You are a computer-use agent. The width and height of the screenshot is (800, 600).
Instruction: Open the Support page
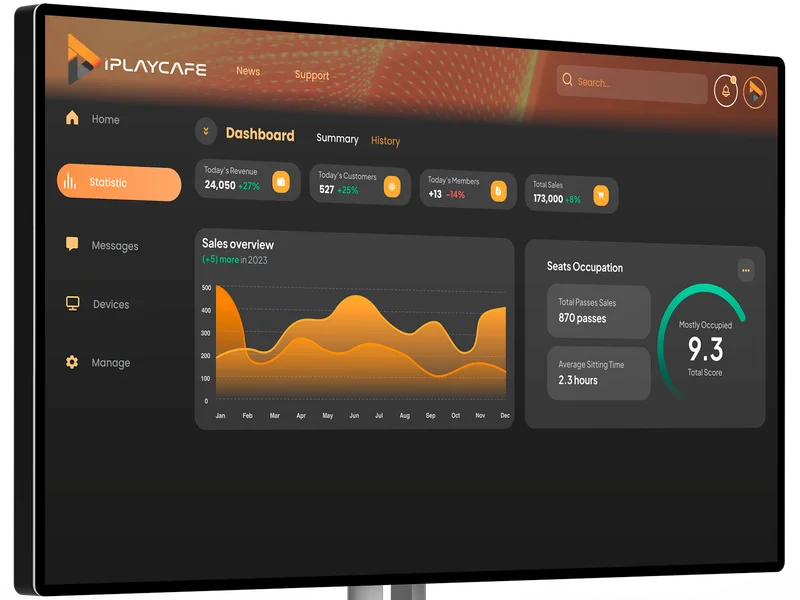[312, 74]
